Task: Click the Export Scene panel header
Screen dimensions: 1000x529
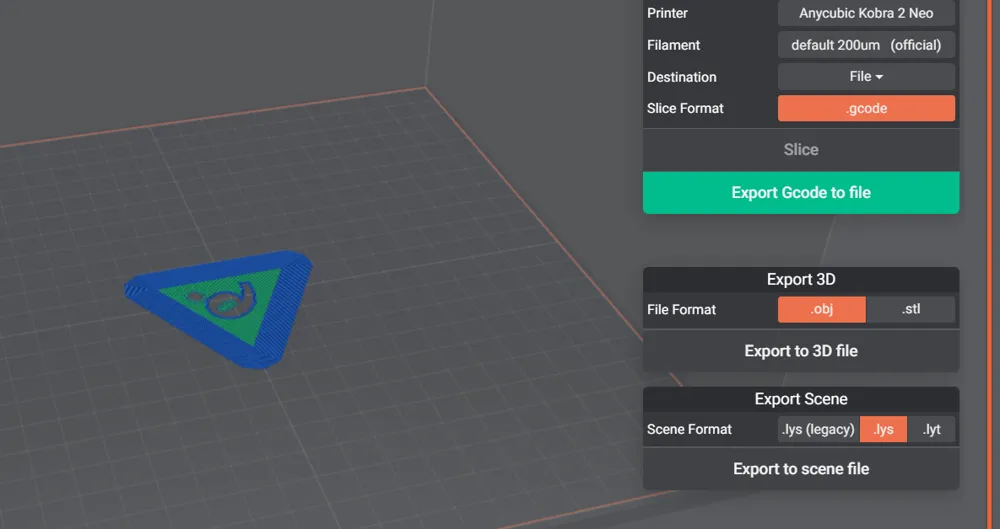Action: [801, 399]
